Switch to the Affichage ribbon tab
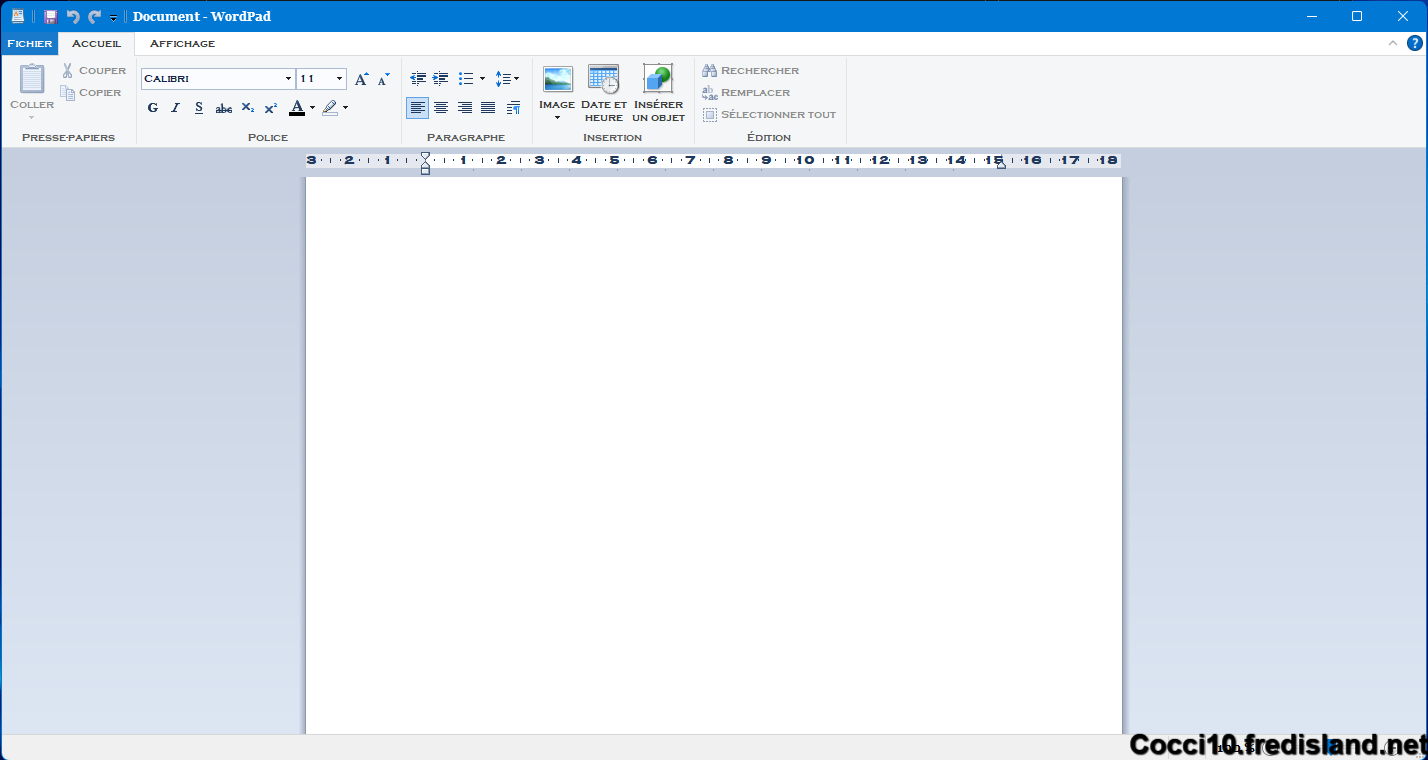The image size is (1428, 760). pos(182,44)
